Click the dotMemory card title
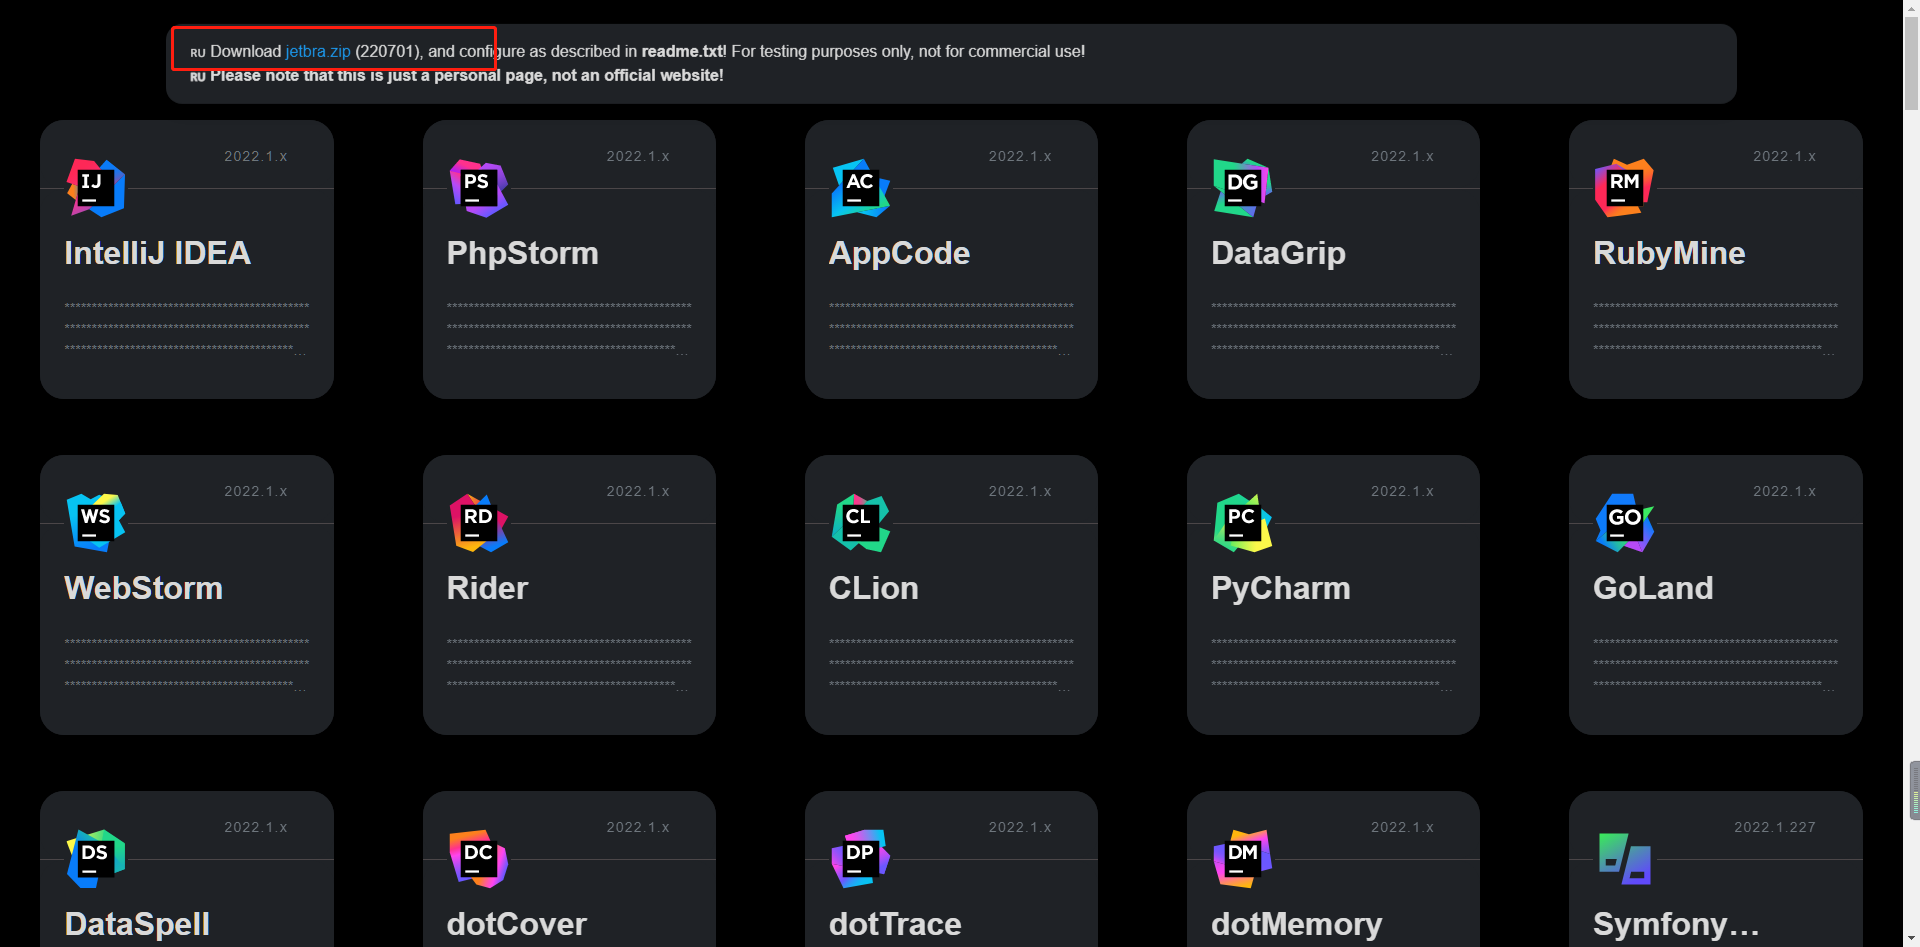 tap(1297, 924)
